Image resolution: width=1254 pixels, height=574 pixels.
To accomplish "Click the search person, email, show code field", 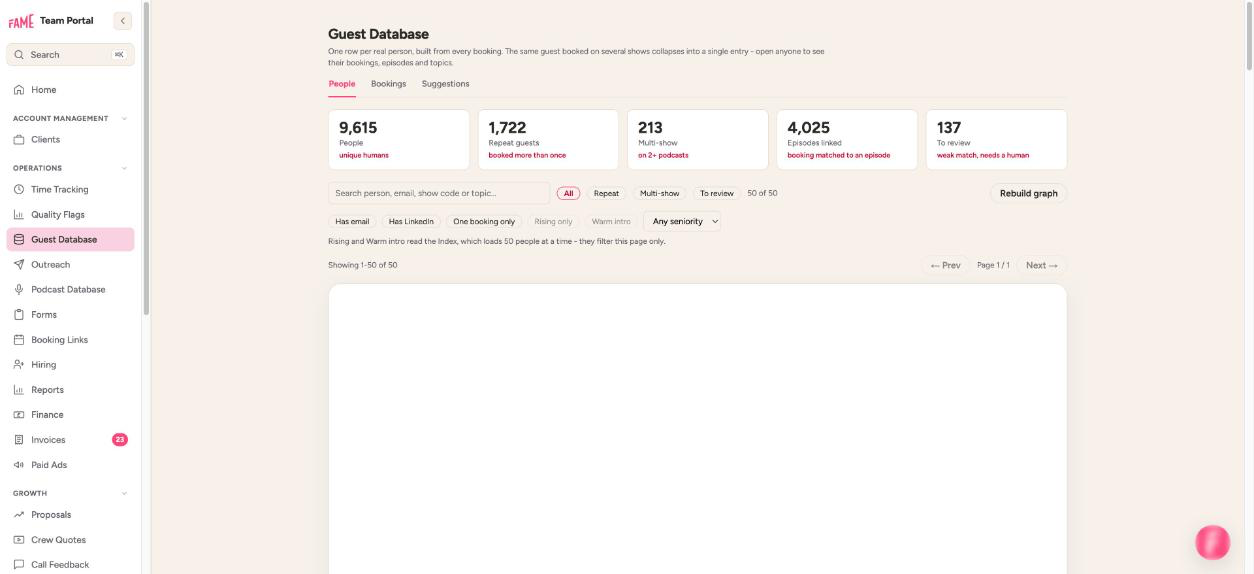I will tap(439, 194).
